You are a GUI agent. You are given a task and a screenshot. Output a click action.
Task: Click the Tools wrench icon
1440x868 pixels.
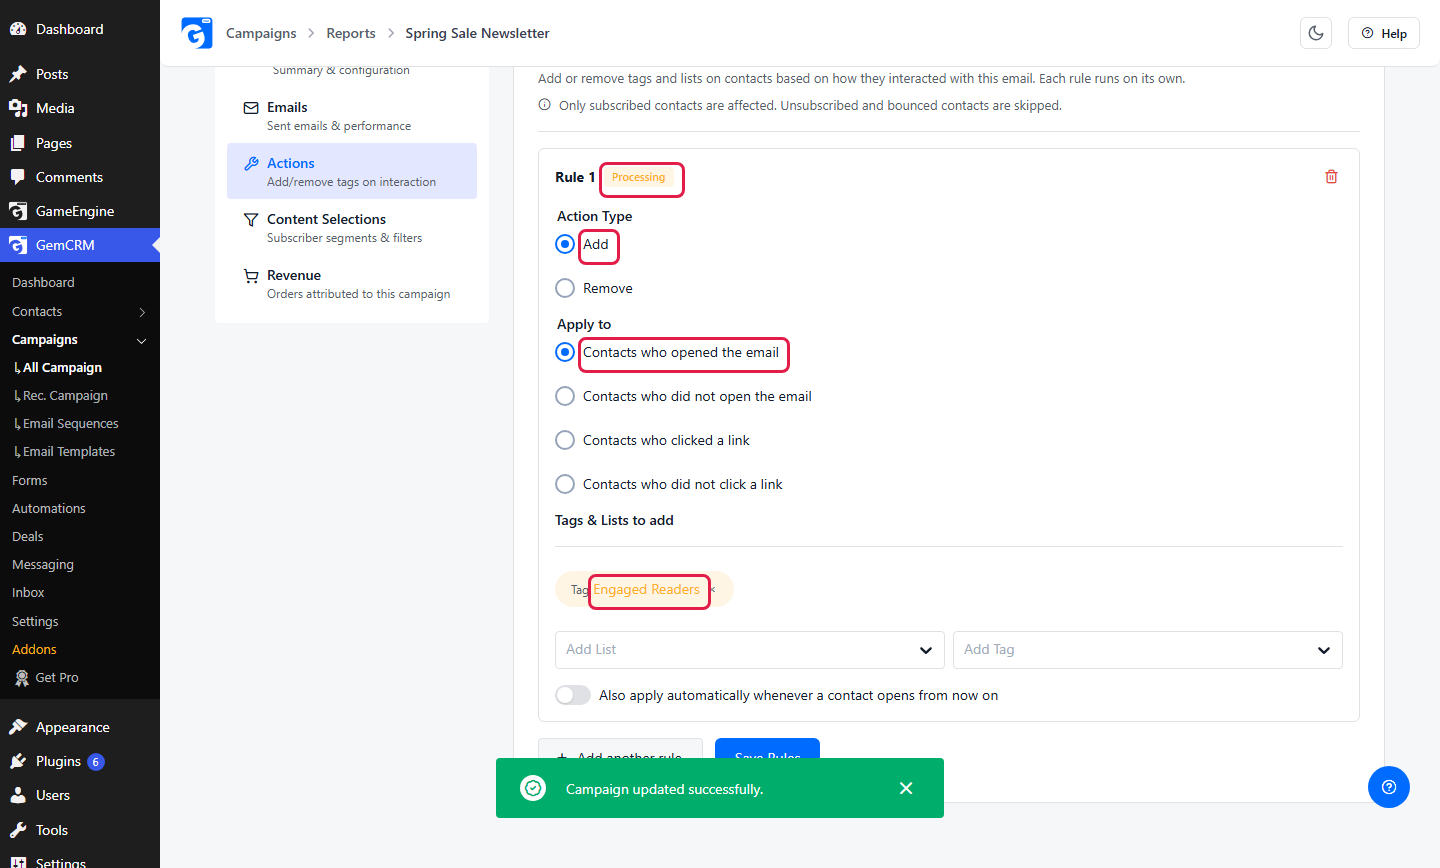pyautogui.click(x=18, y=830)
